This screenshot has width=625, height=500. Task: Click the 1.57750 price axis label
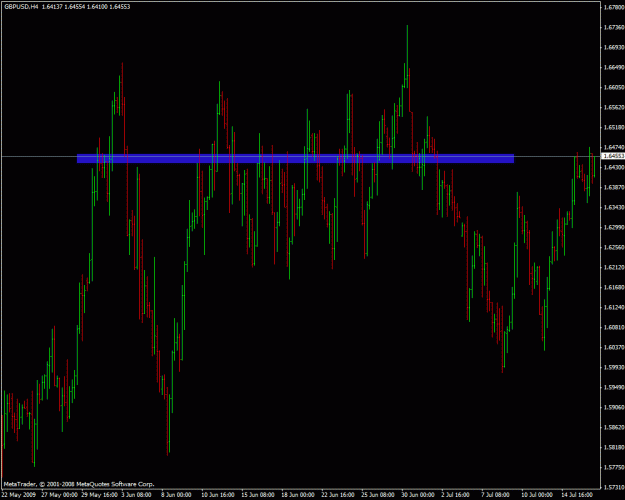(614, 467)
